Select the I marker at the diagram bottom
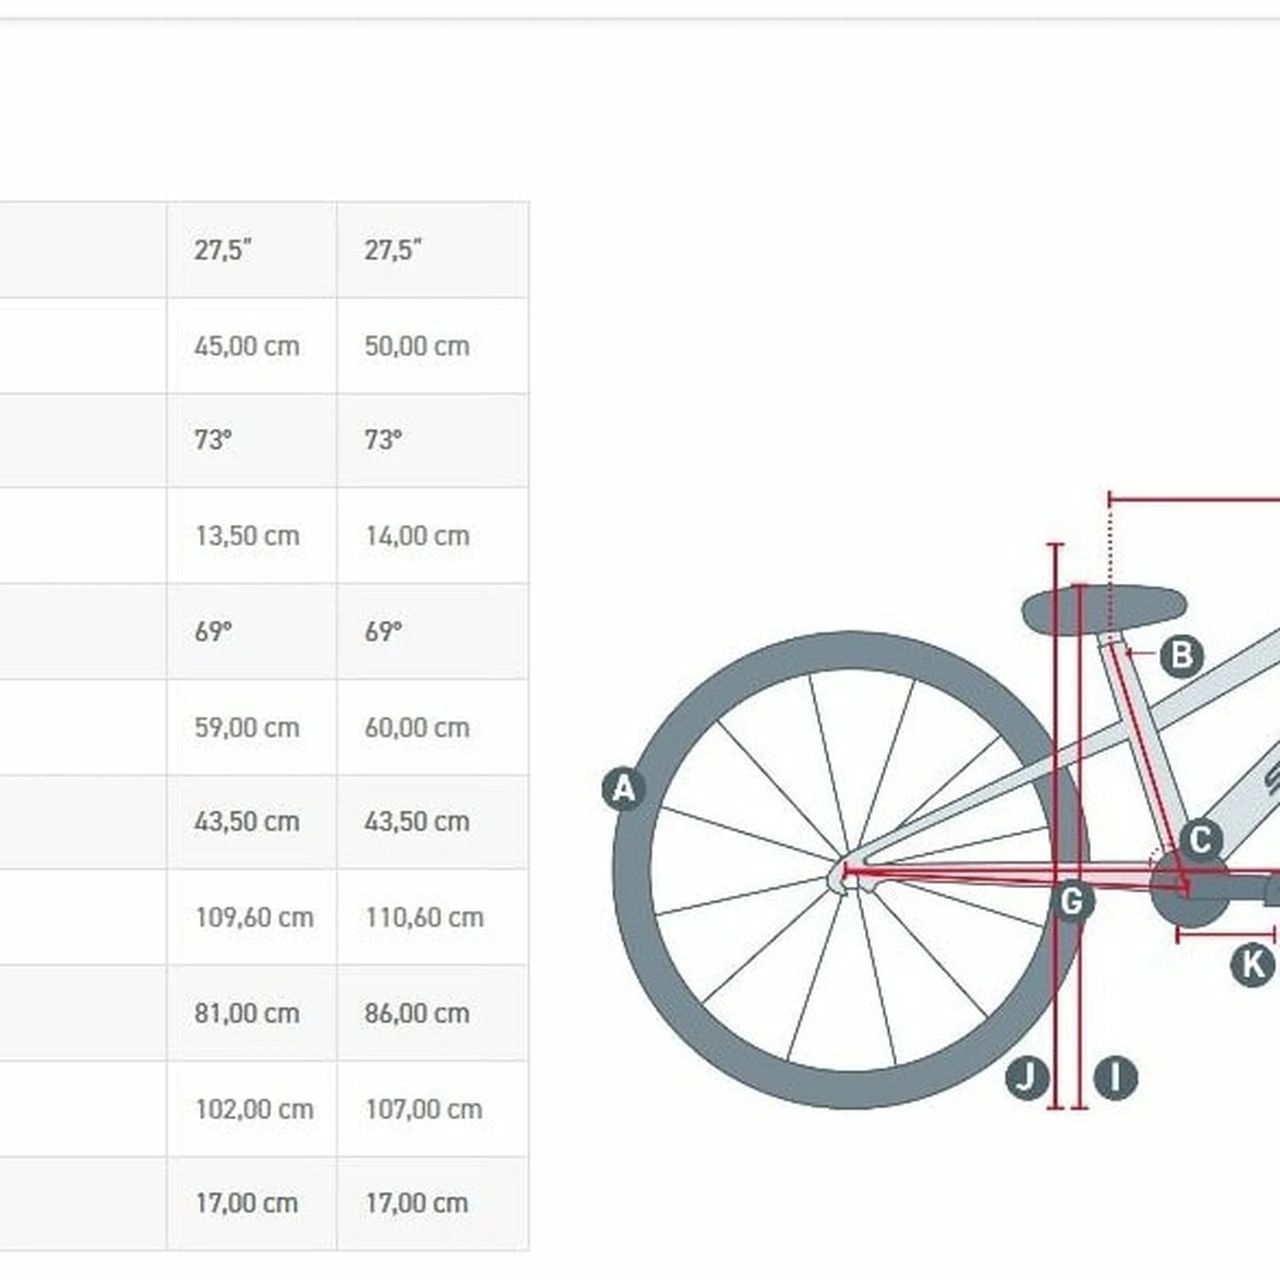1280x1280 pixels. coord(1116,1077)
